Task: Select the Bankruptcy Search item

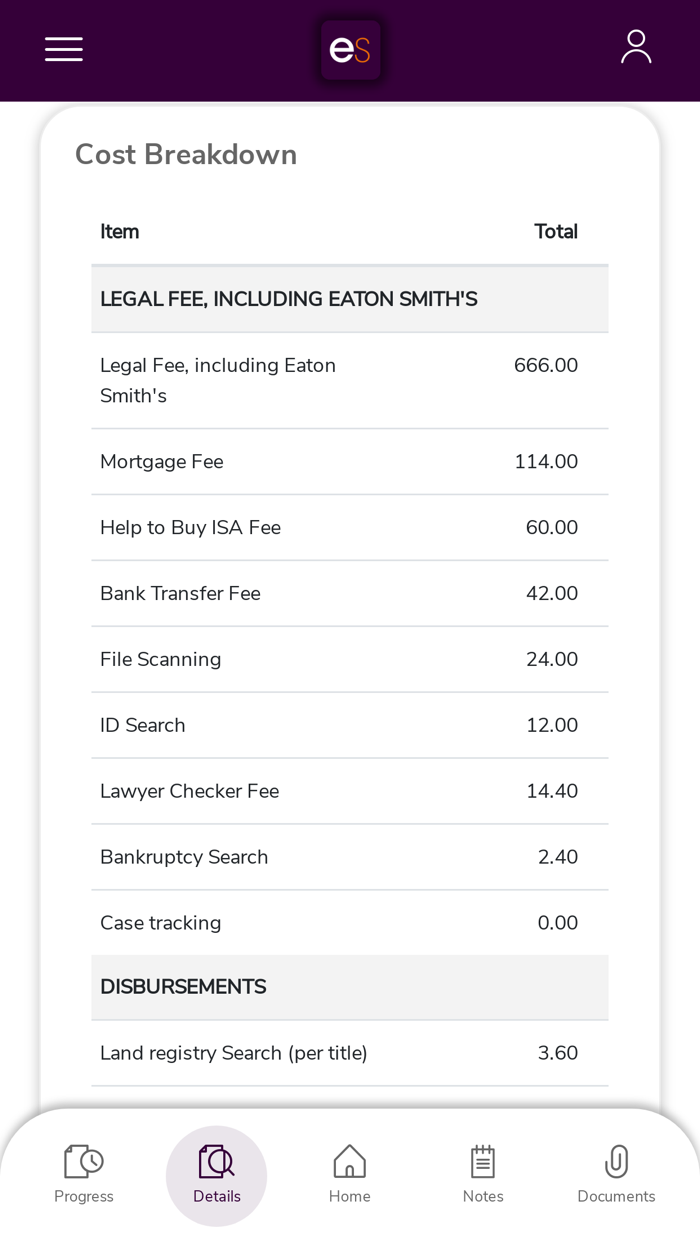Action: coord(184,858)
